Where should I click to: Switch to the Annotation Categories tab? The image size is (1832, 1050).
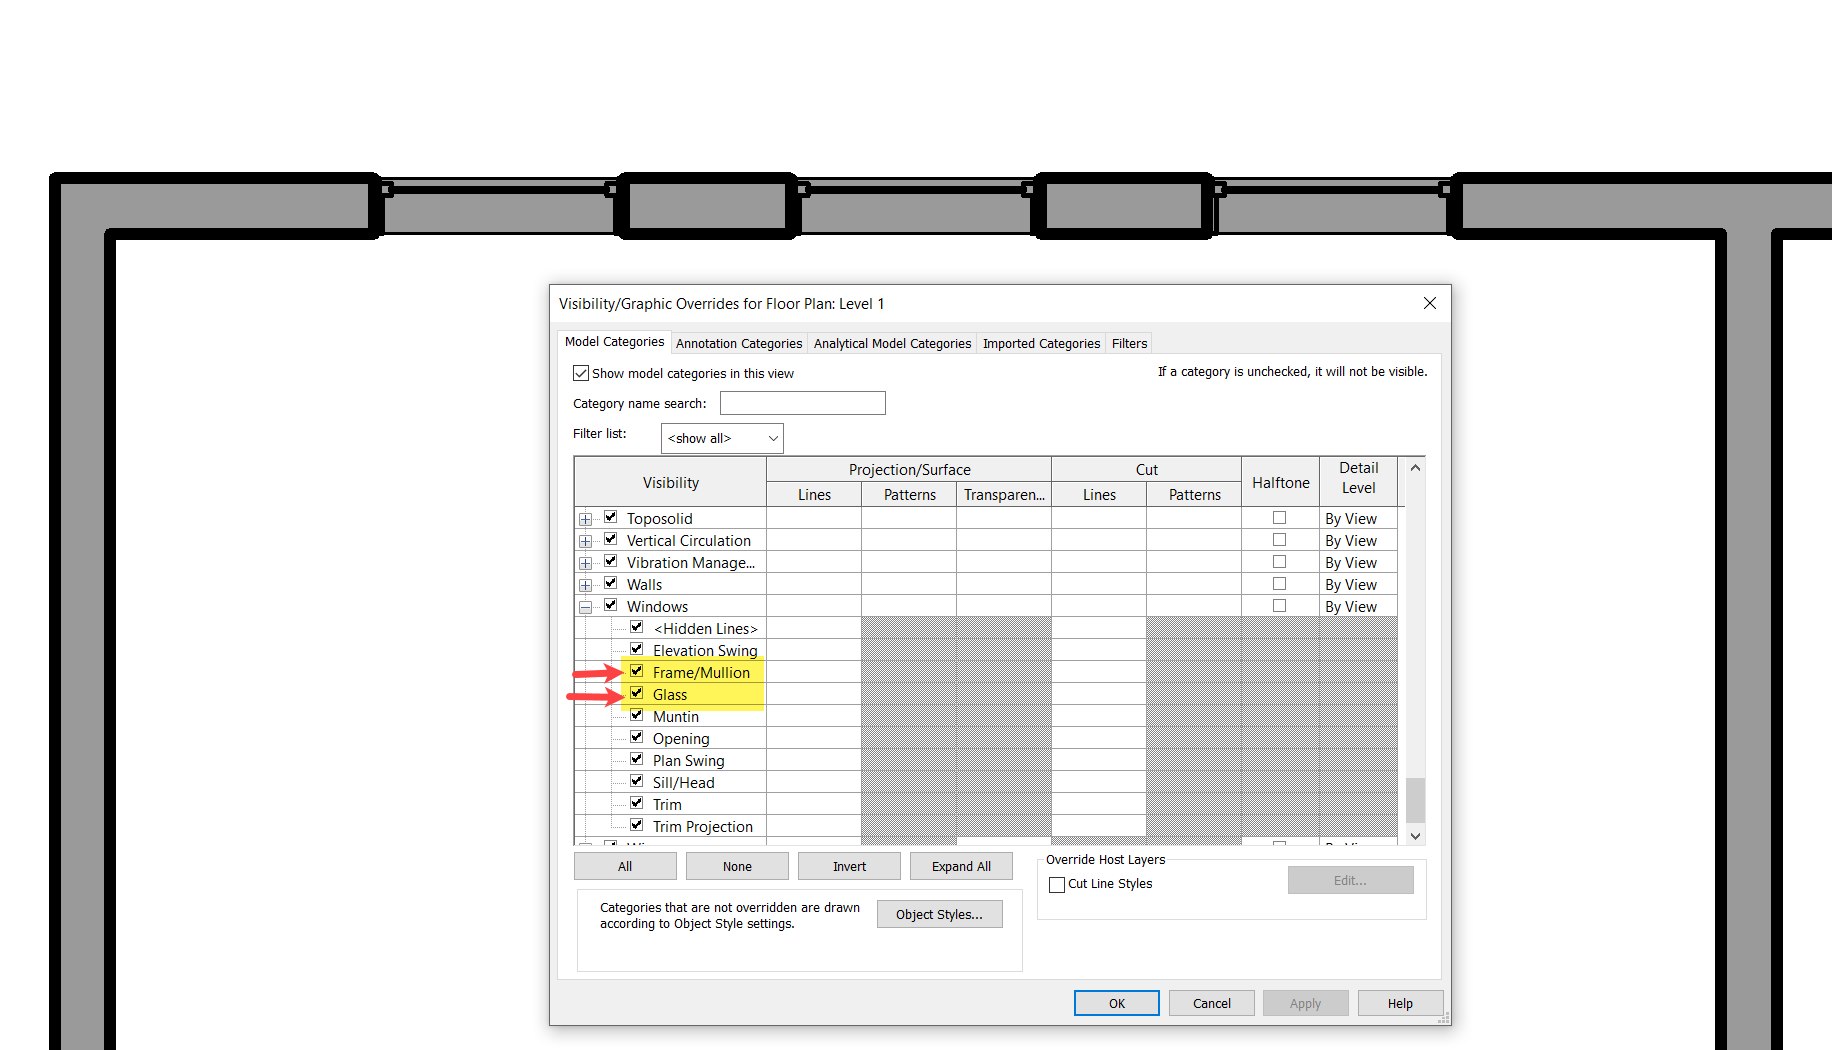(738, 343)
